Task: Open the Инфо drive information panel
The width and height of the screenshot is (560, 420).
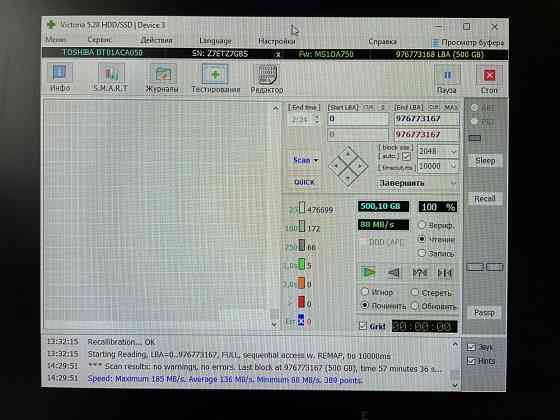Action: tap(60, 77)
